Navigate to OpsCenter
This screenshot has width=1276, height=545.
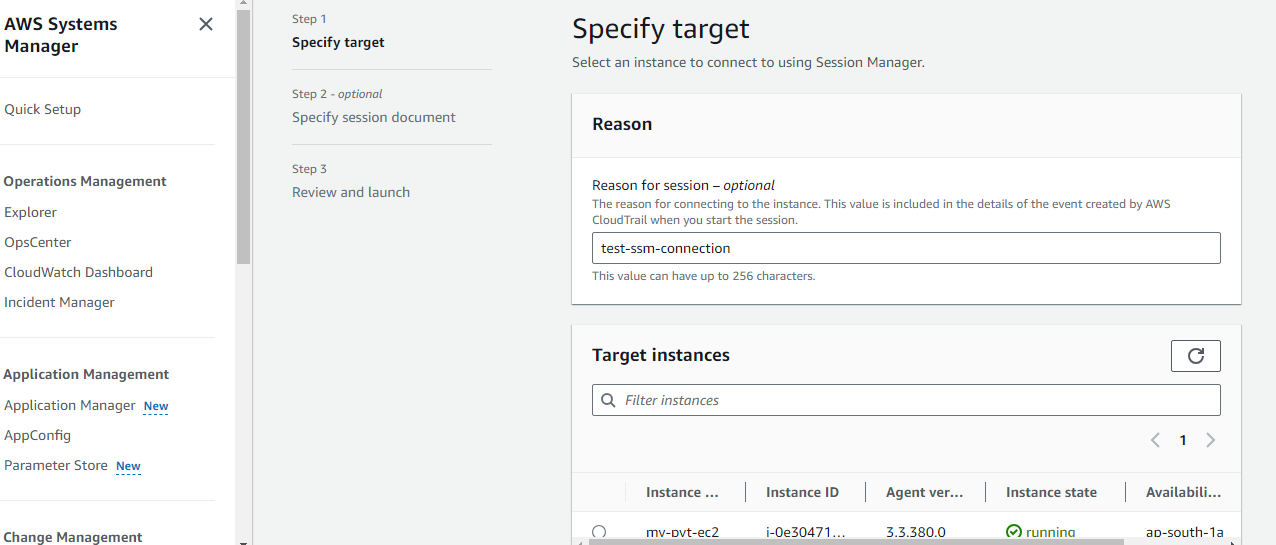pos(38,242)
